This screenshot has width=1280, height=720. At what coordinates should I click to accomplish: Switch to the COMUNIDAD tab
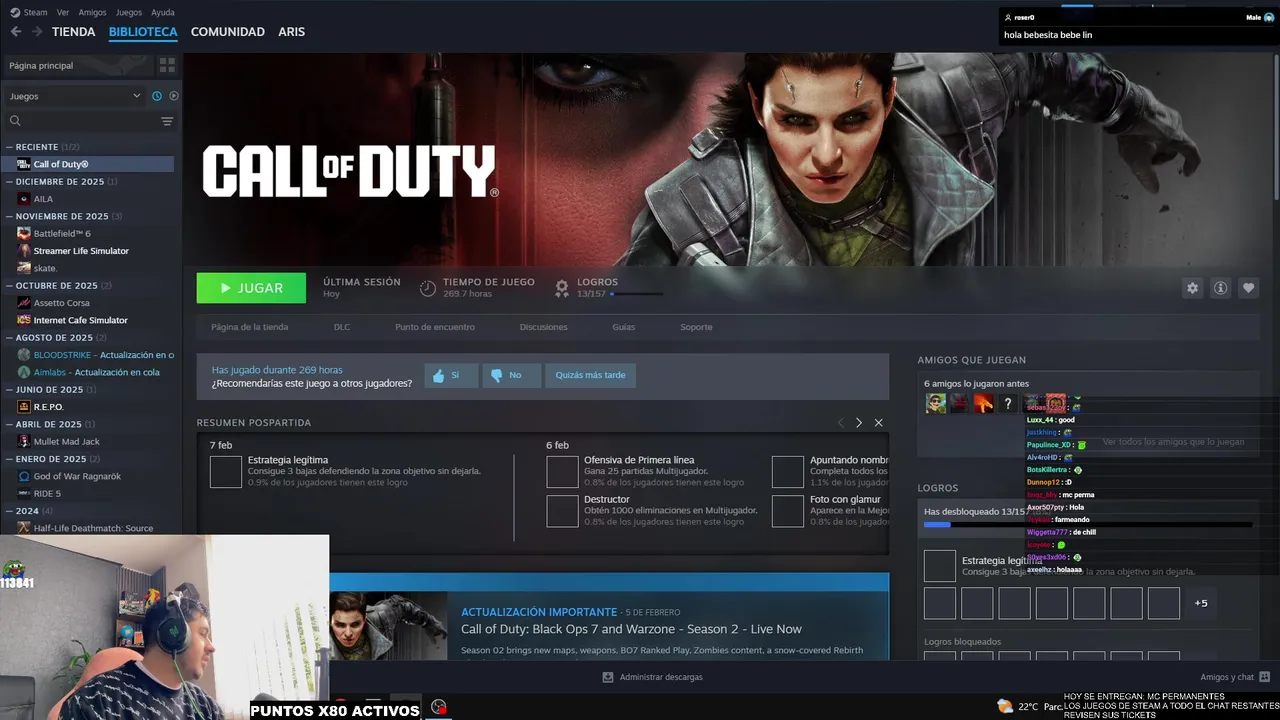click(x=228, y=32)
